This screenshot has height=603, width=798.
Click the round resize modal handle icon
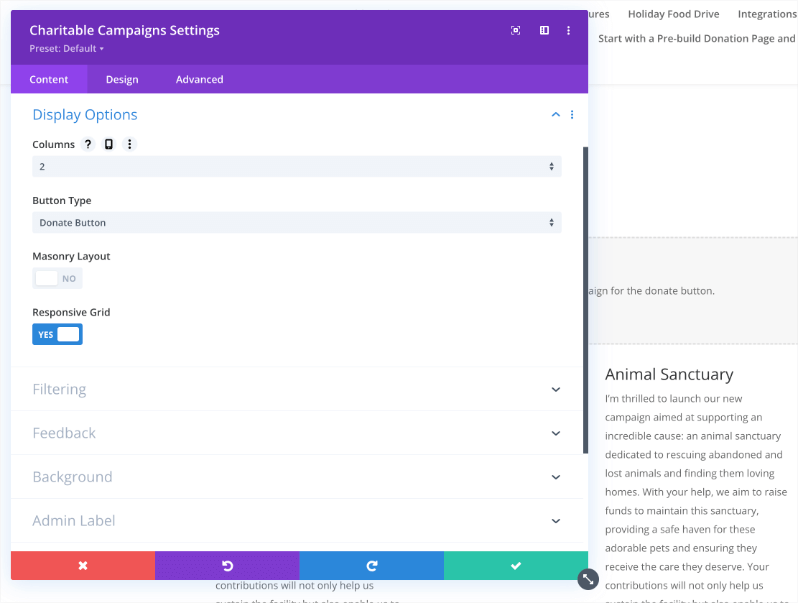click(588, 579)
